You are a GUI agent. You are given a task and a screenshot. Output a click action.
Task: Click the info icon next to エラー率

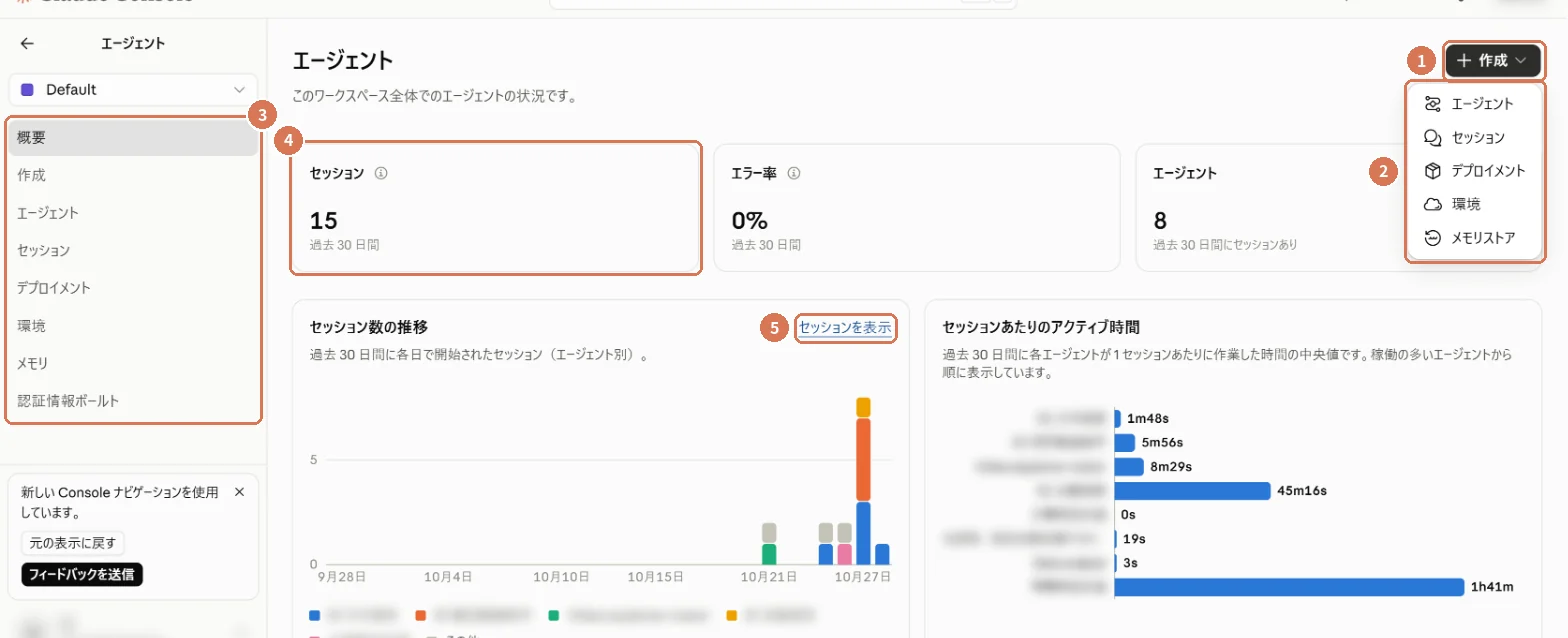[x=794, y=173]
